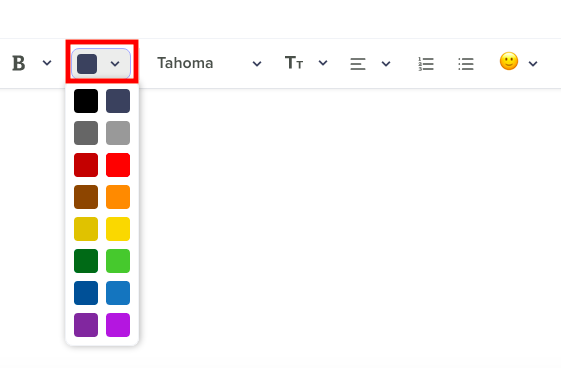Viewport: 561px width, 368px height.
Task: Click the font size Tt icon
Action: point(294,63)
